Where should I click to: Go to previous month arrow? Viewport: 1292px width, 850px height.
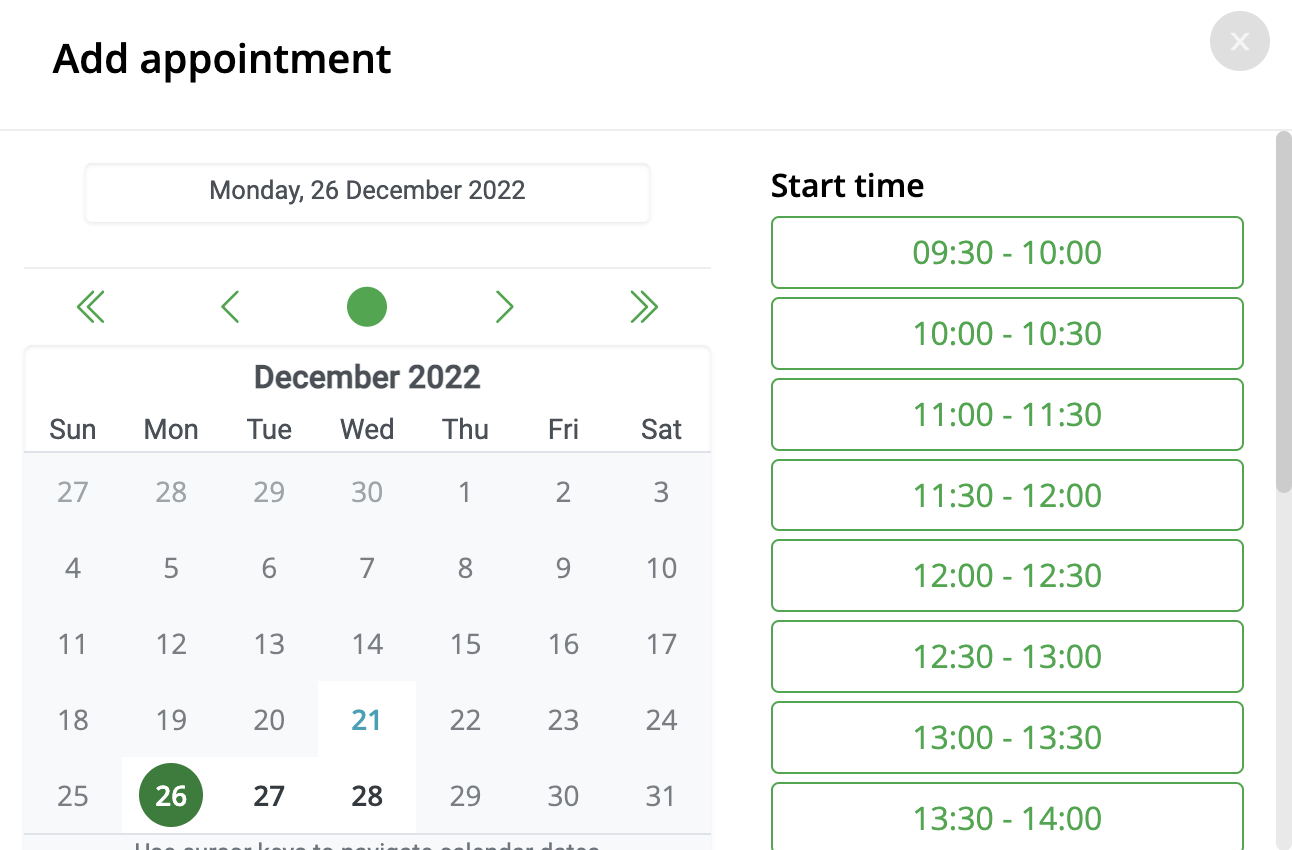[x=230, y=307]
